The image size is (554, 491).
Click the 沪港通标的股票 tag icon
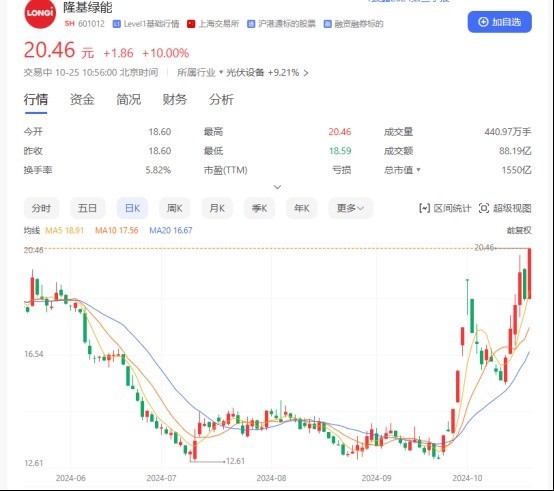click(251, 24)
